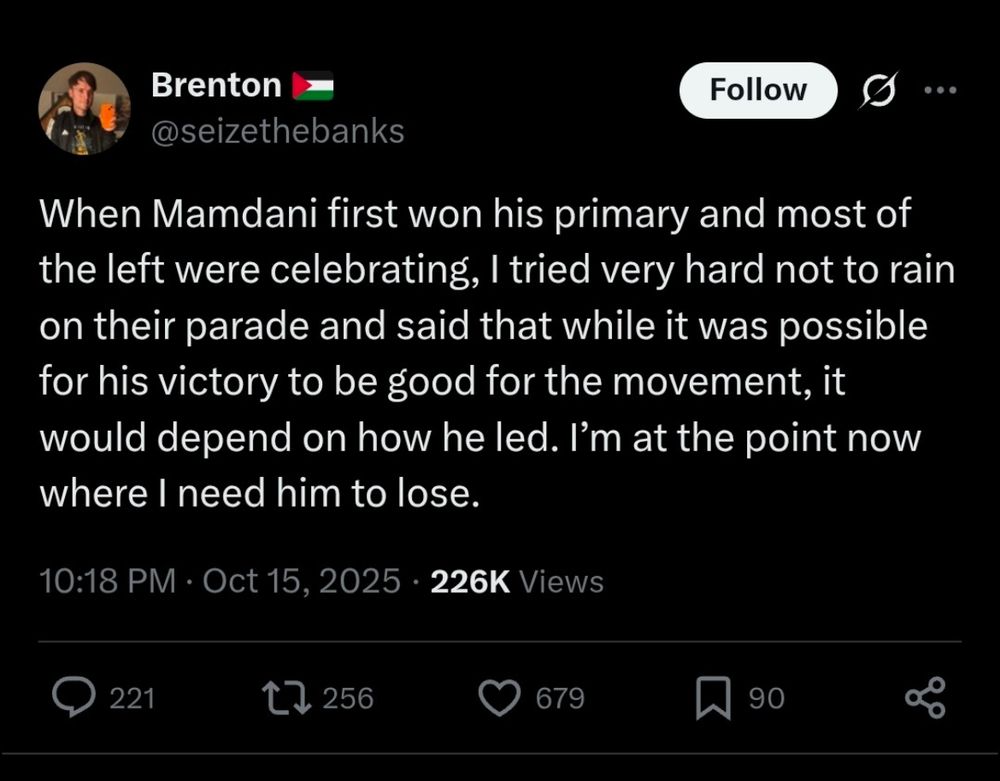Open the @seizethebanks handle link
Viewport: 1000px width, 781px height.
pyautogui.click(x=277, y=130)
